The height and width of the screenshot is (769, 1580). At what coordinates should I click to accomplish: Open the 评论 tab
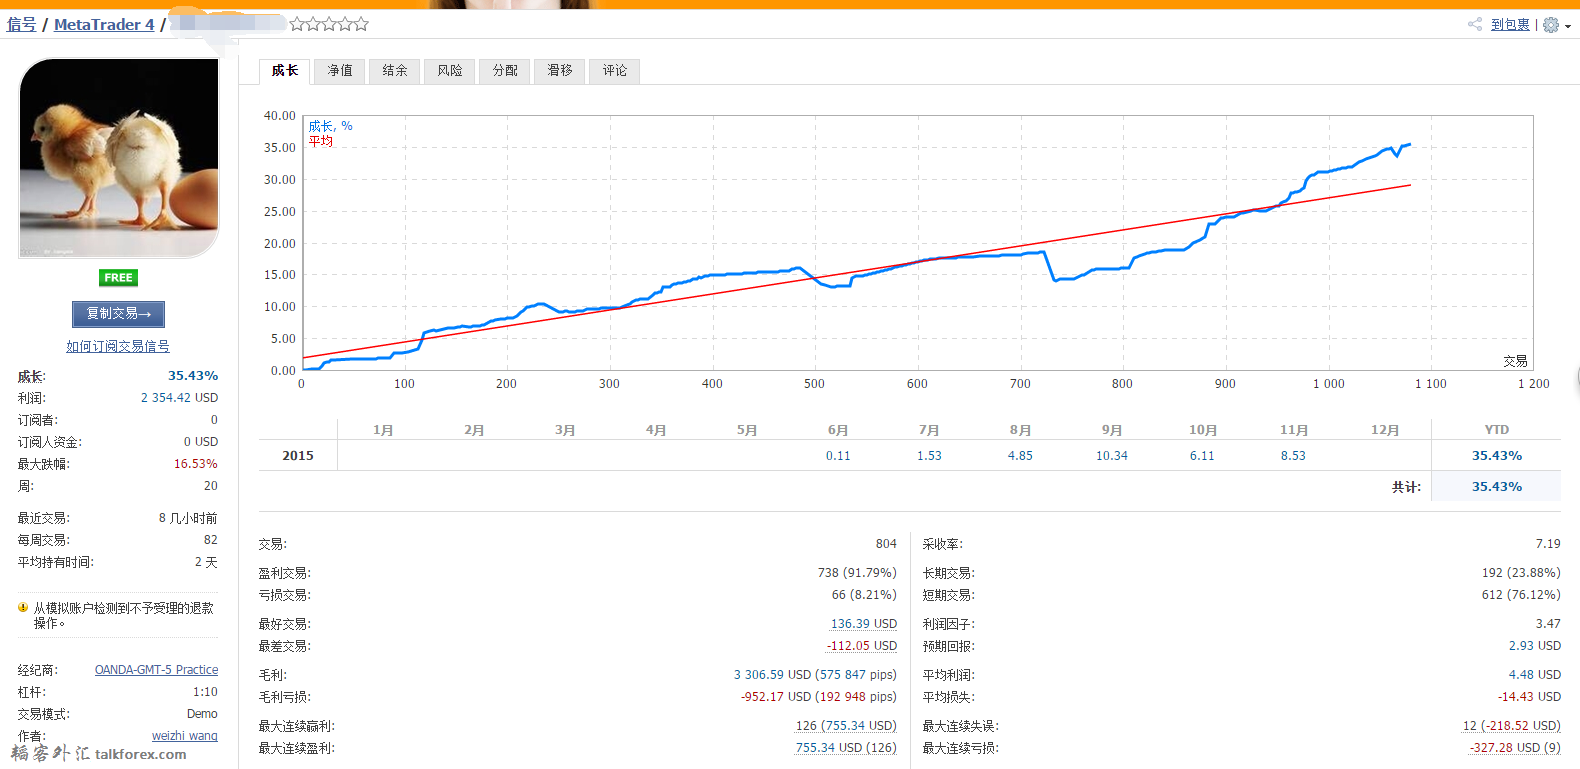pos(615,71)
